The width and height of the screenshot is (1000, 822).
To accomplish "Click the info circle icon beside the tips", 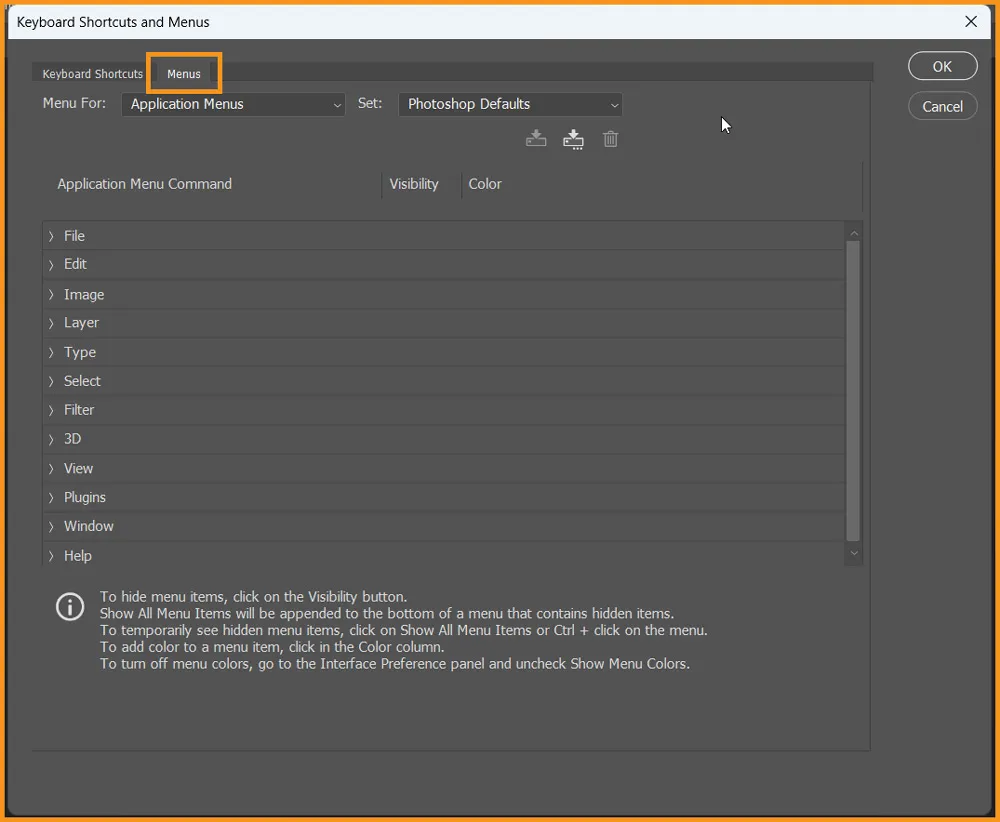I will pyautogui.click(x=70, y=607).
